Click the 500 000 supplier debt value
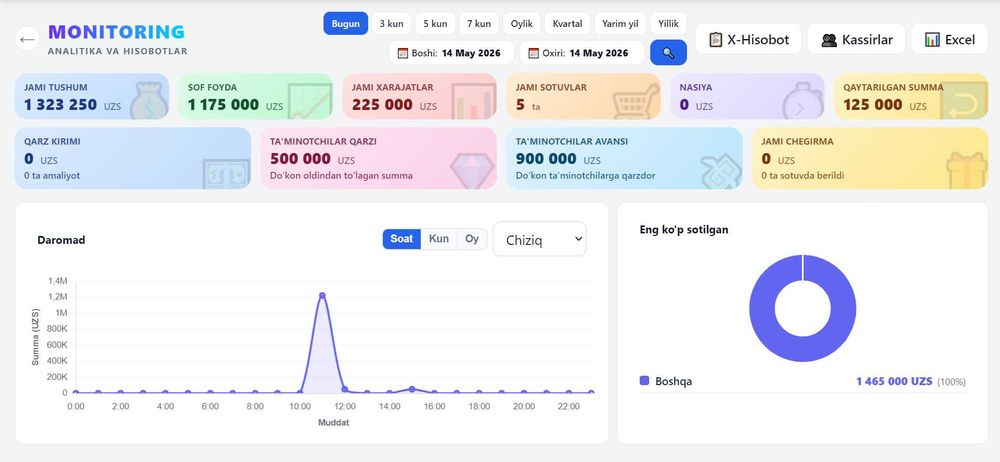 click(x=300, y=159)
